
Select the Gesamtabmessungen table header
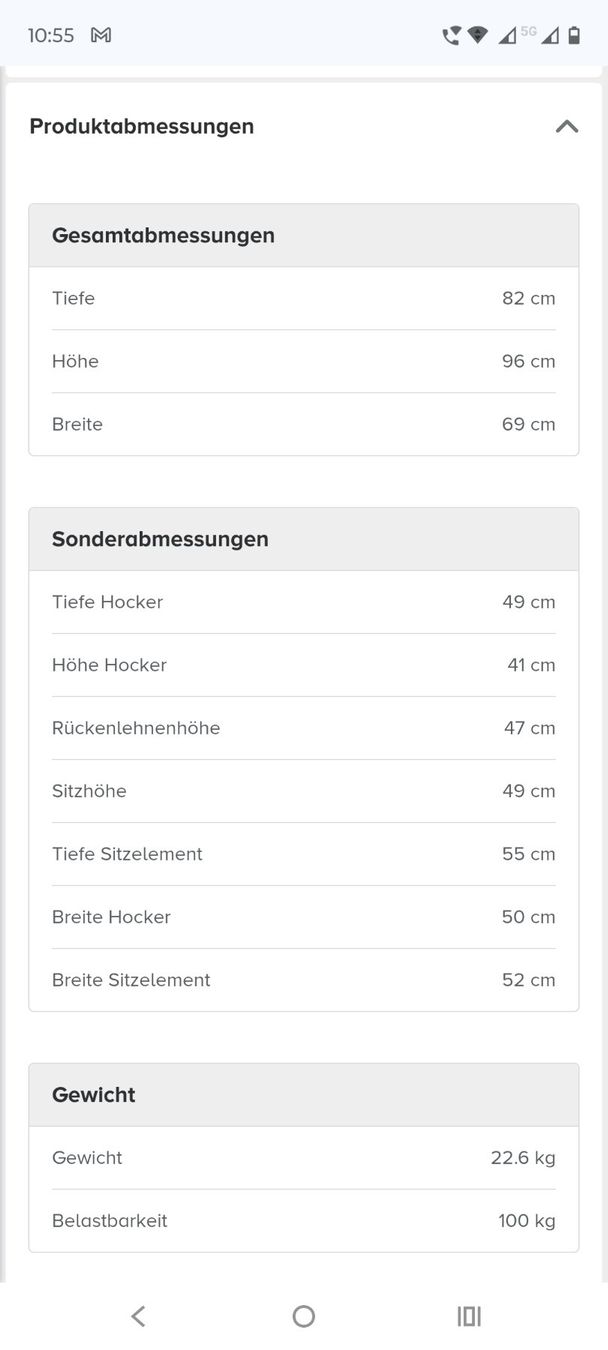pos(304,236)
